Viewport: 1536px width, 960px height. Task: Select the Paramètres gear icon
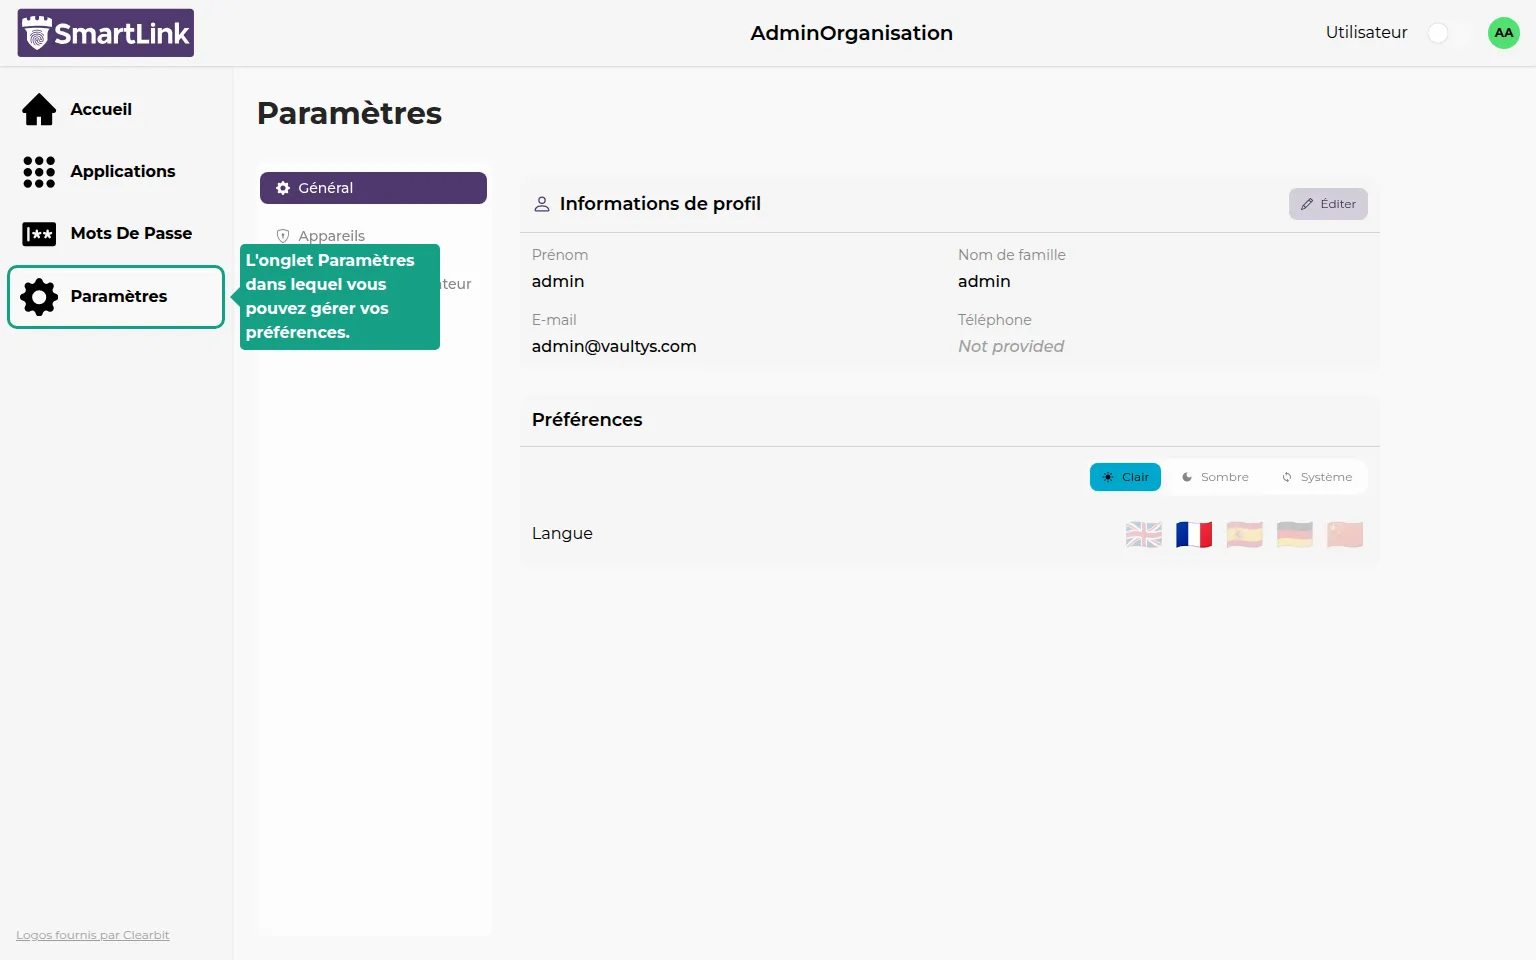pyautogui.click(x=38, y=296)
